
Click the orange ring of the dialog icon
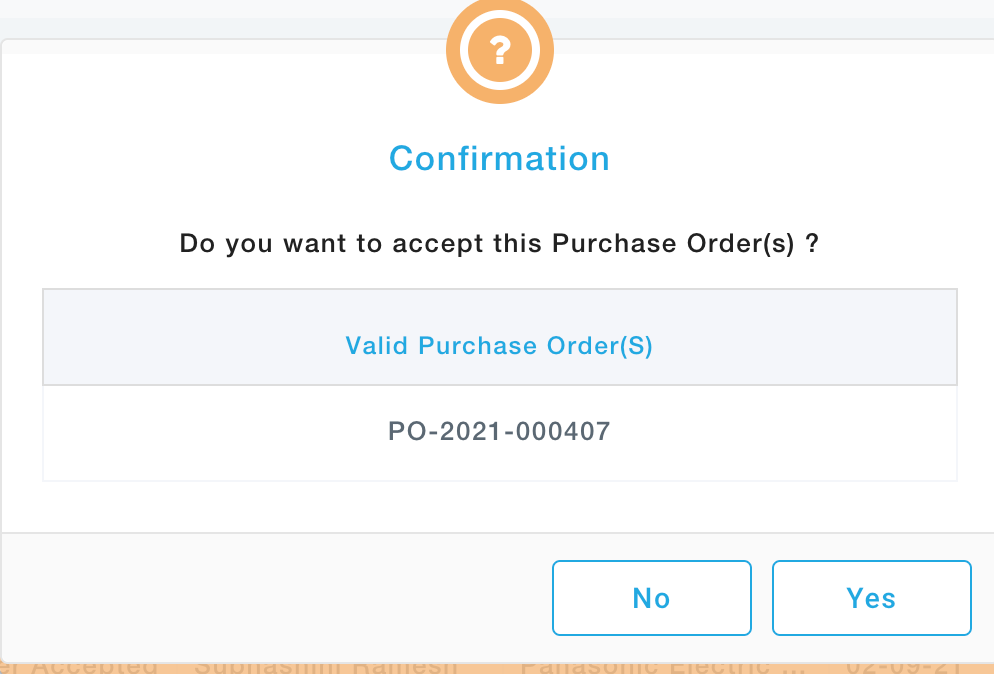point(458,48)
